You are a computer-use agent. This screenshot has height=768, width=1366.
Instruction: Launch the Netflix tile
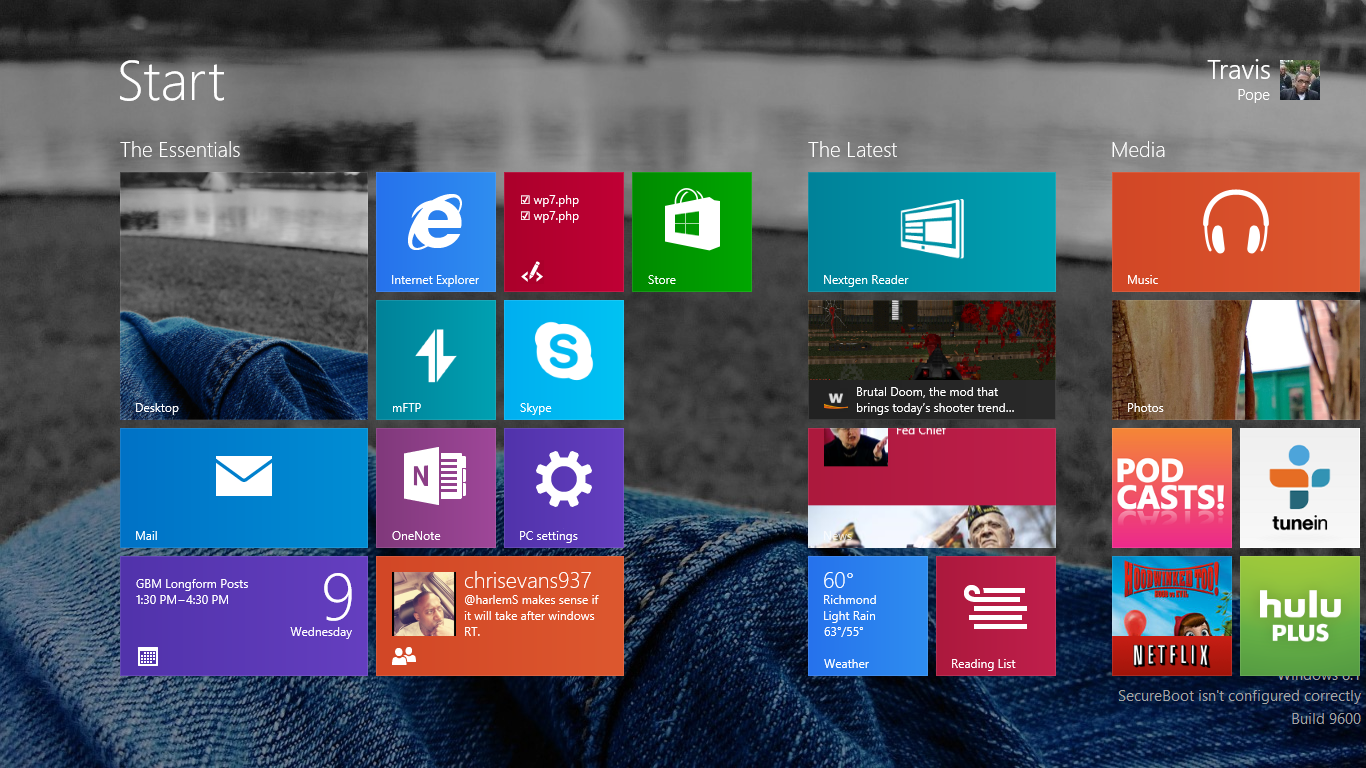coord(1172,616)
